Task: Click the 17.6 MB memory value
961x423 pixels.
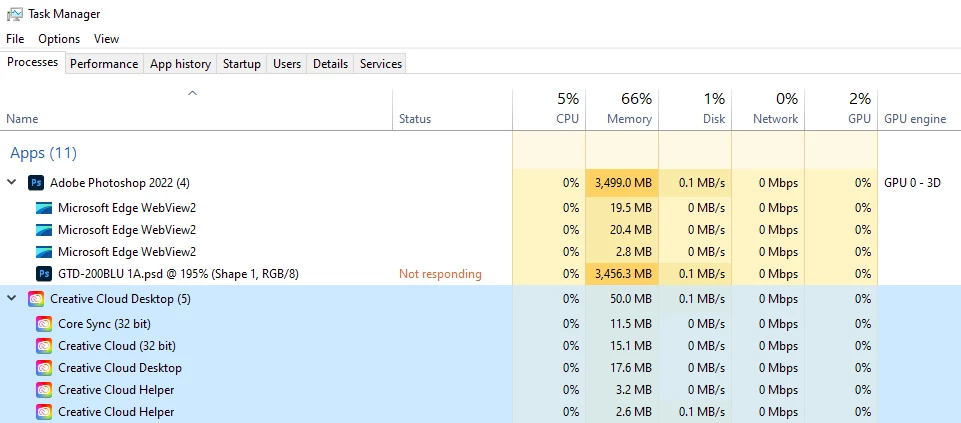Action: click(x=631, y=368)
